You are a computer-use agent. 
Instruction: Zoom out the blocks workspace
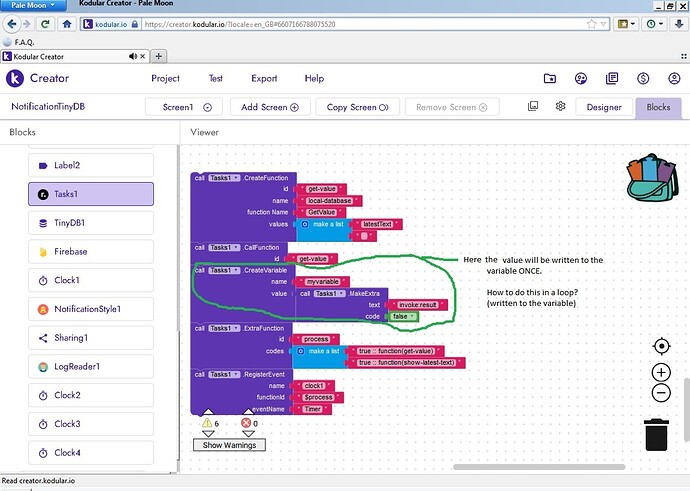(661, 392)
